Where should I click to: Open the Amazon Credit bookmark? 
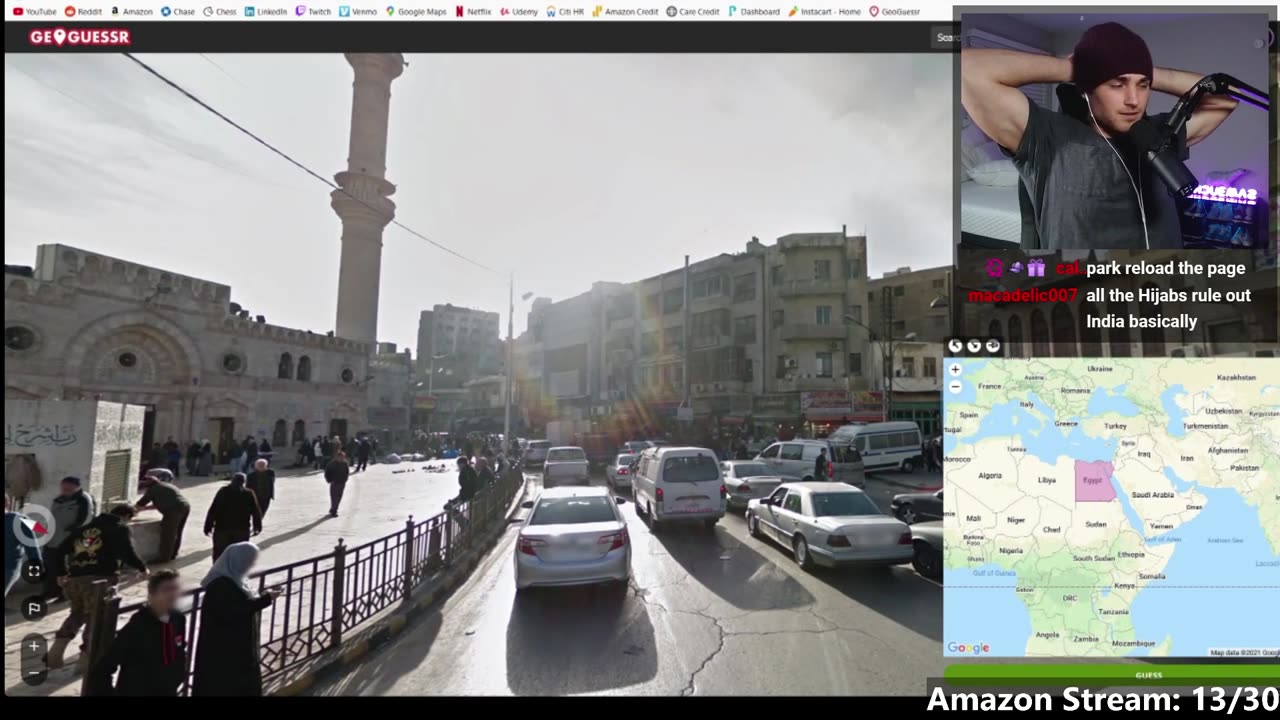point(625,11)
